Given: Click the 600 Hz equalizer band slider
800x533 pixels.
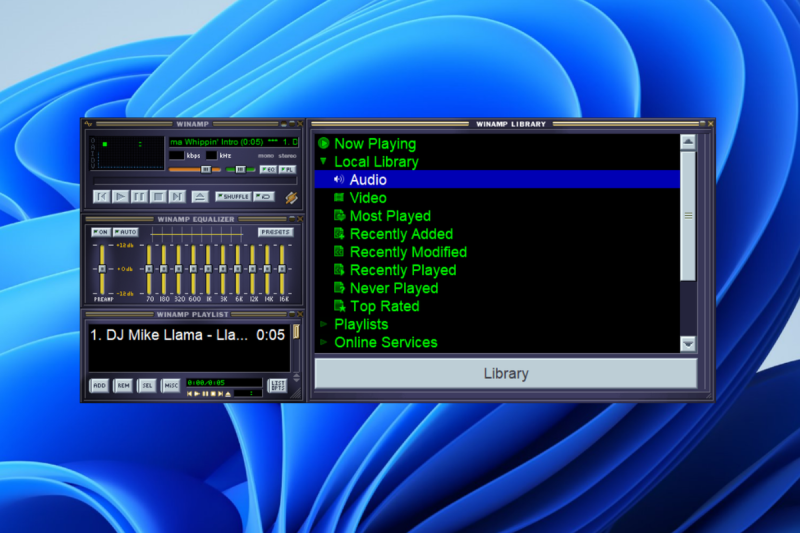Looking at the screenshot, I should tap(193, 269).
